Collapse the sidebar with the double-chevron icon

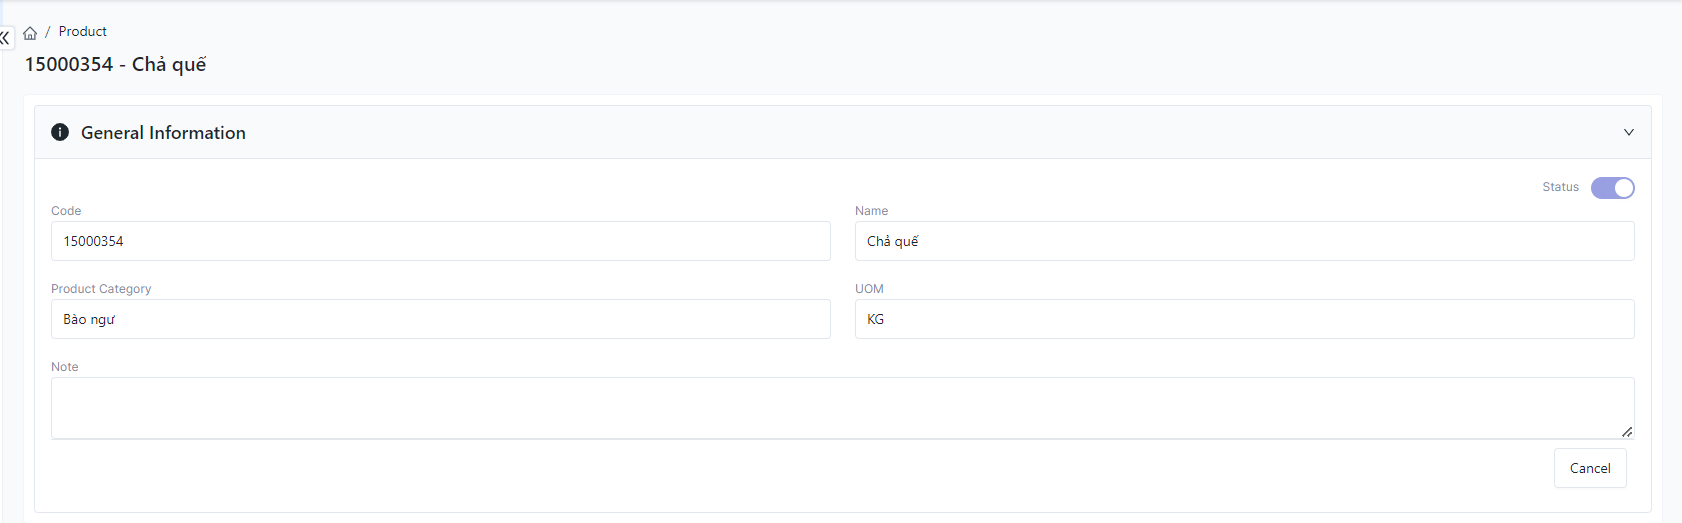[x=5, y=38]
